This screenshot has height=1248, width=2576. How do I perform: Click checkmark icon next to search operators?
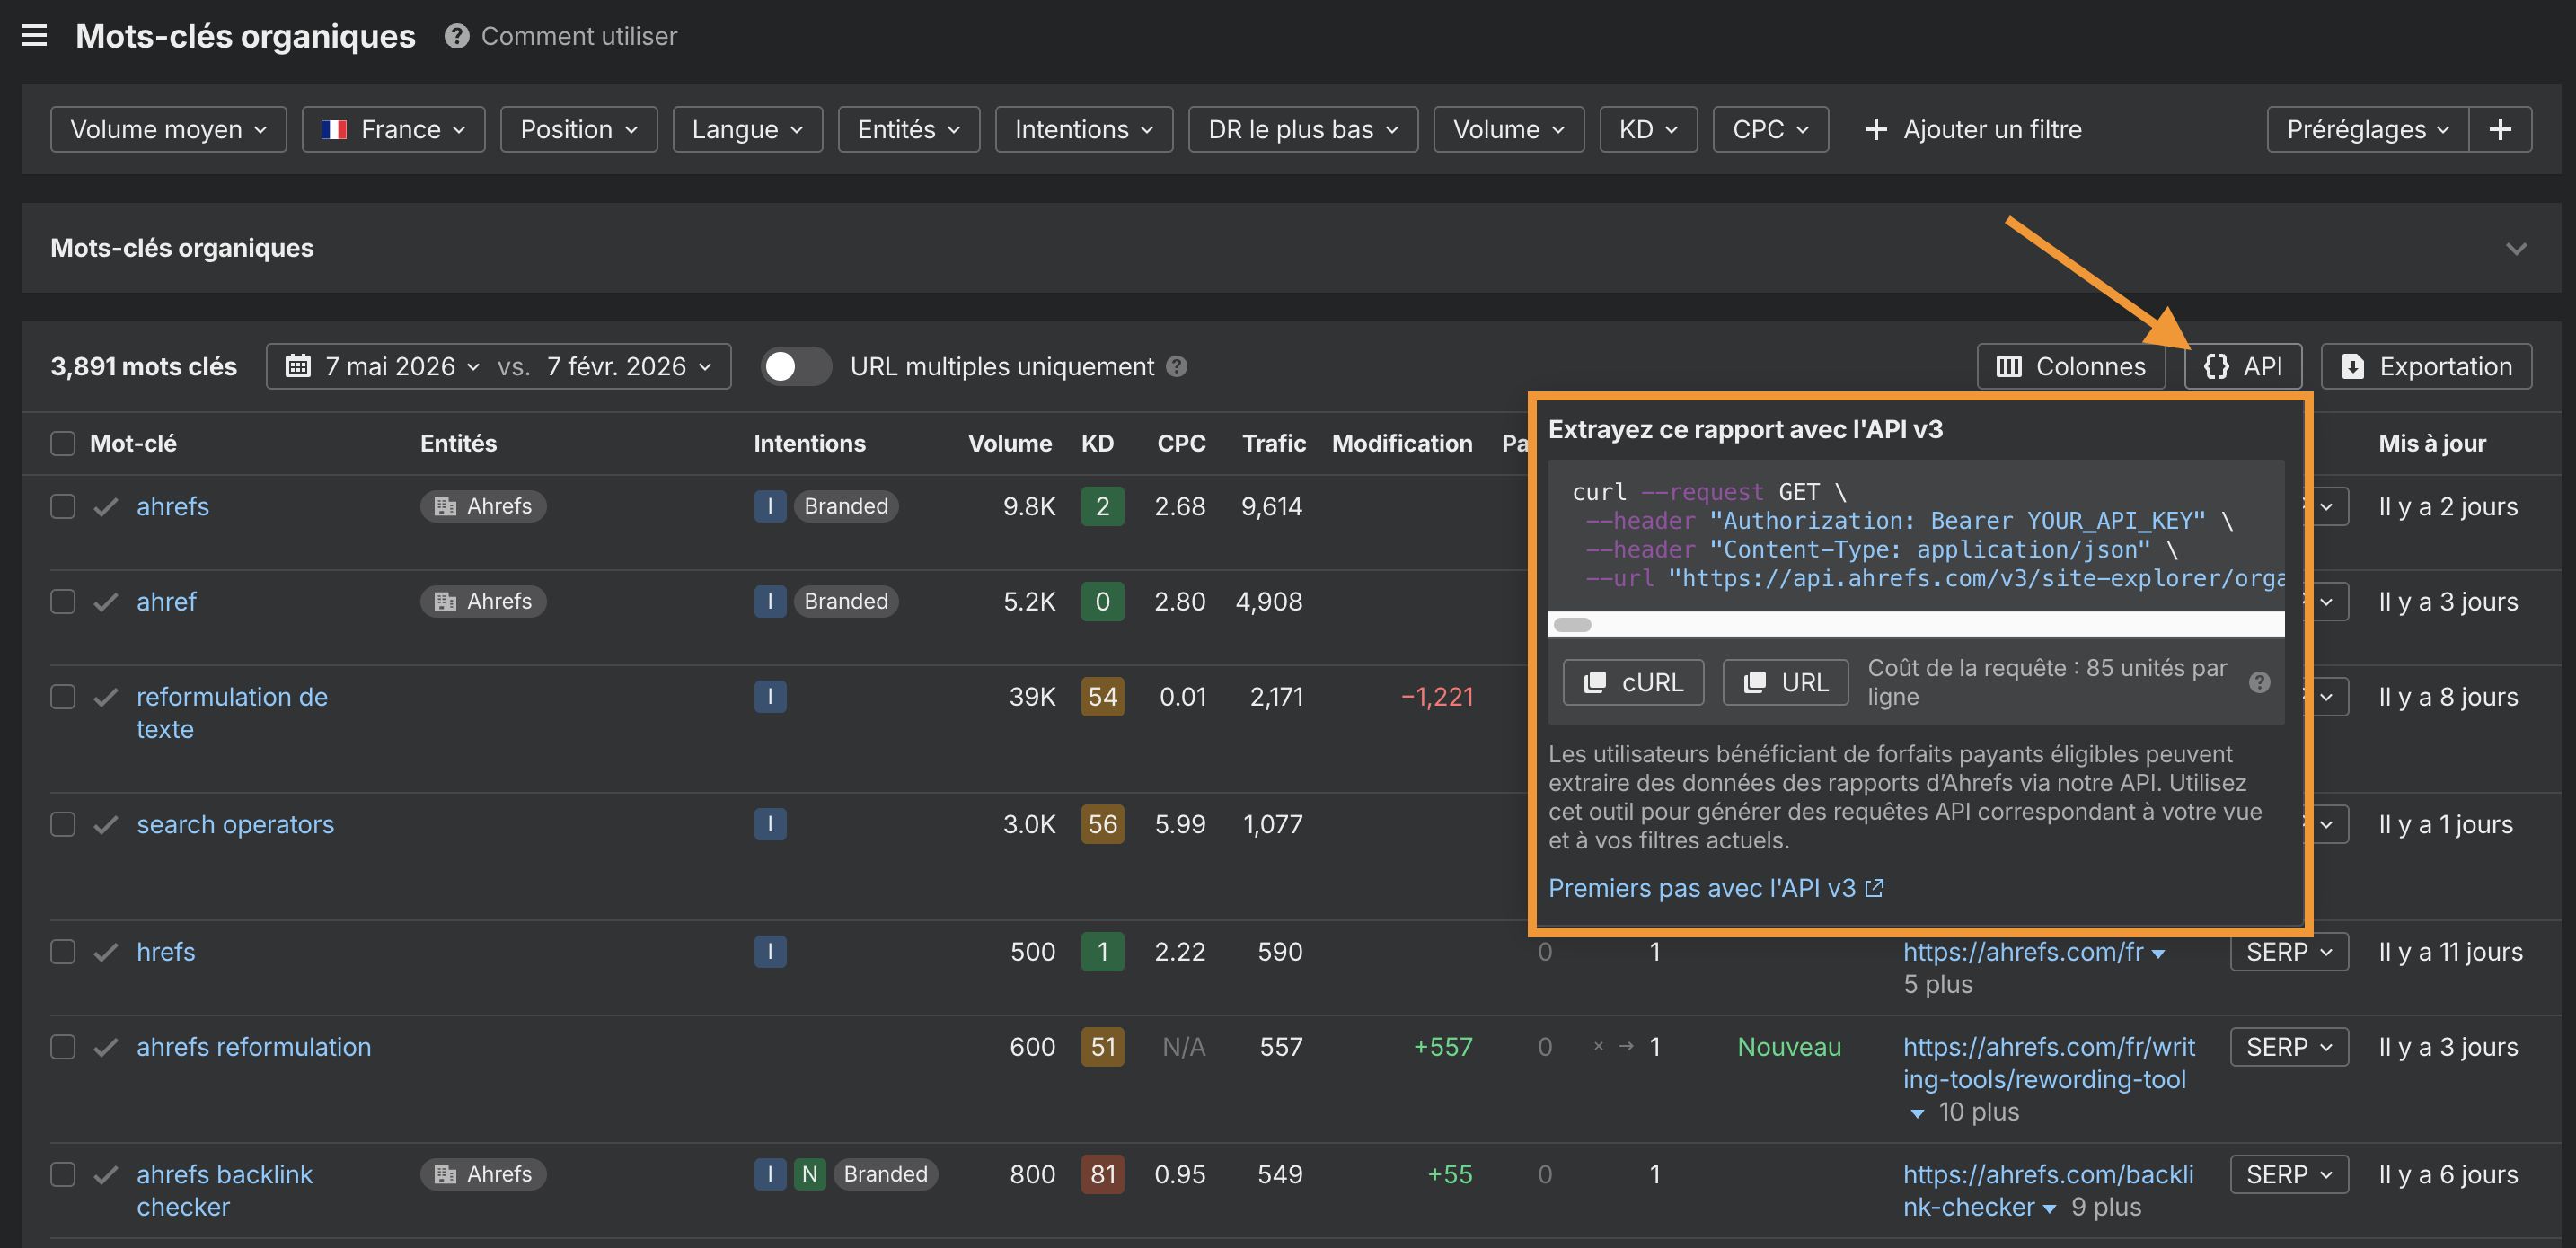click(x=106, y=825)
